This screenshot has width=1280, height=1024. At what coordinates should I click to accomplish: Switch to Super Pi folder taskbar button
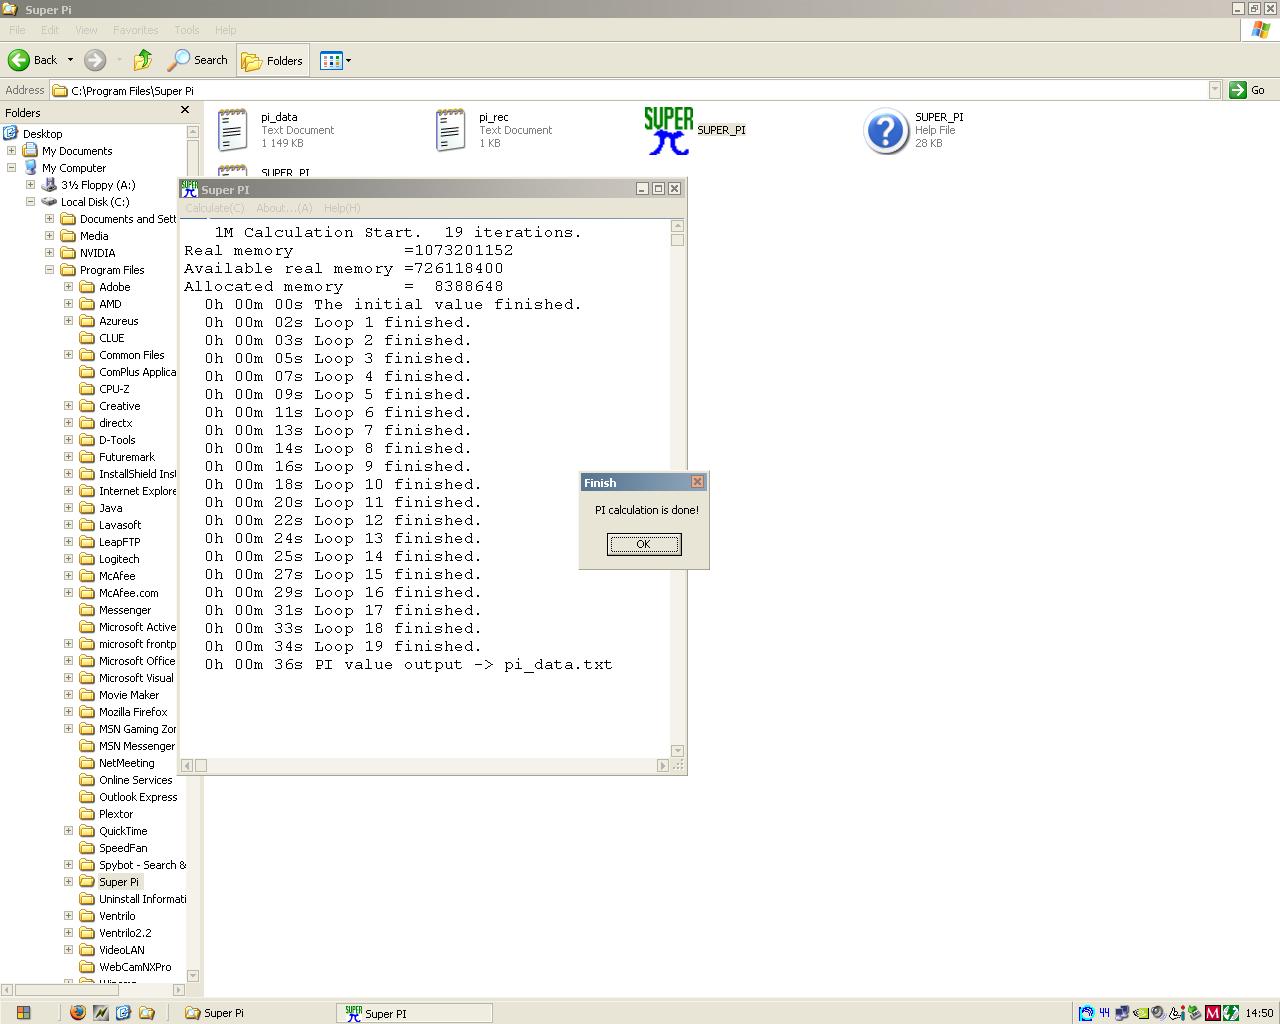256,1013
